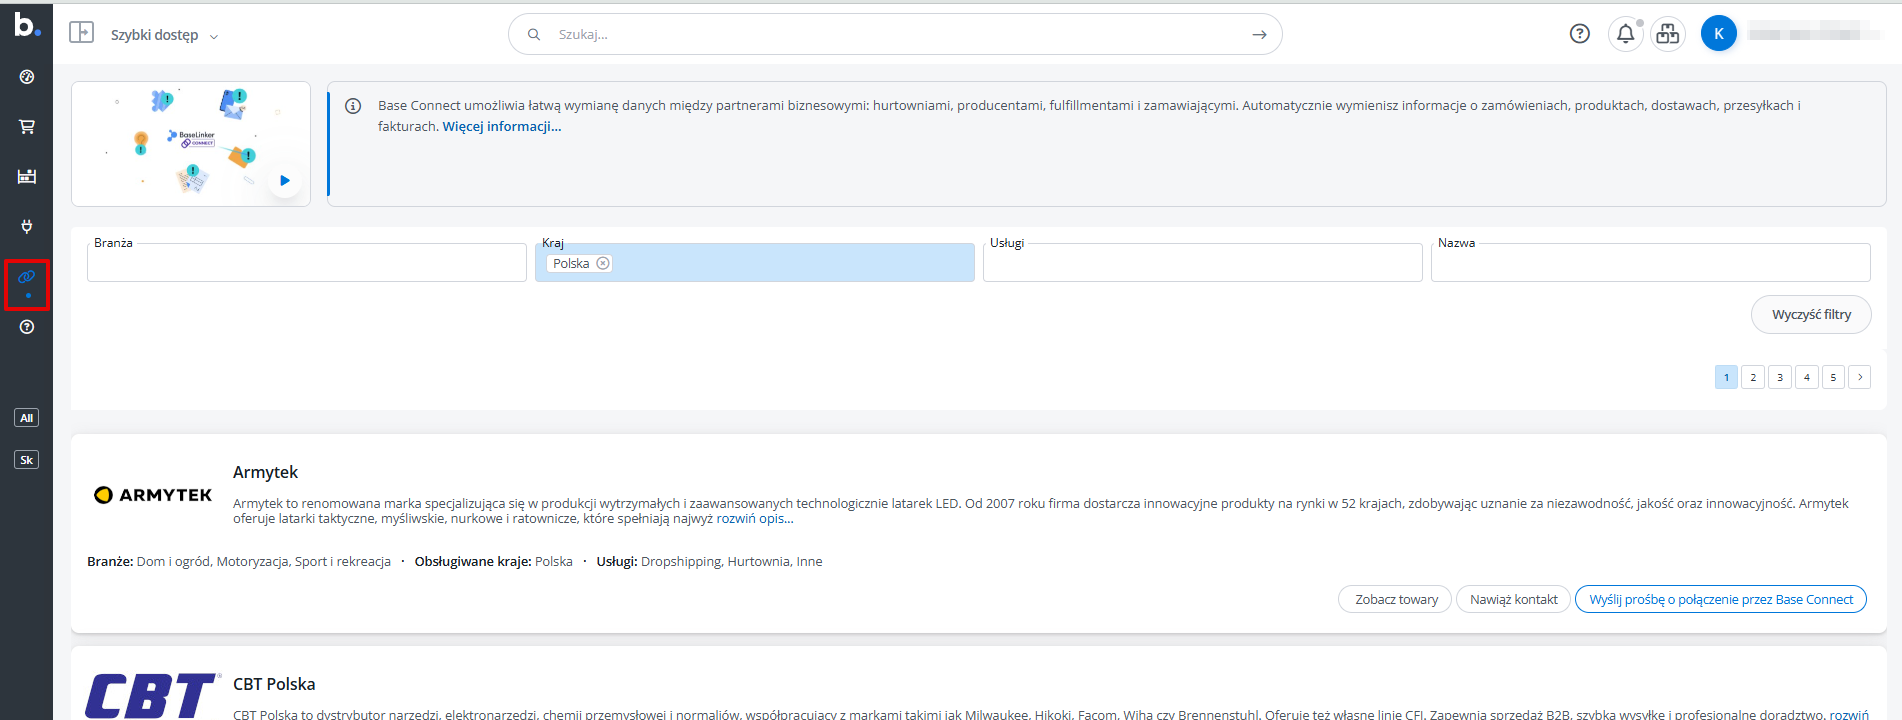The height and width of the screenshot is (720, 1902).
Task: Open the warehouse products sidebar icon
Action: pyautogui.click(x=27, y=177)
